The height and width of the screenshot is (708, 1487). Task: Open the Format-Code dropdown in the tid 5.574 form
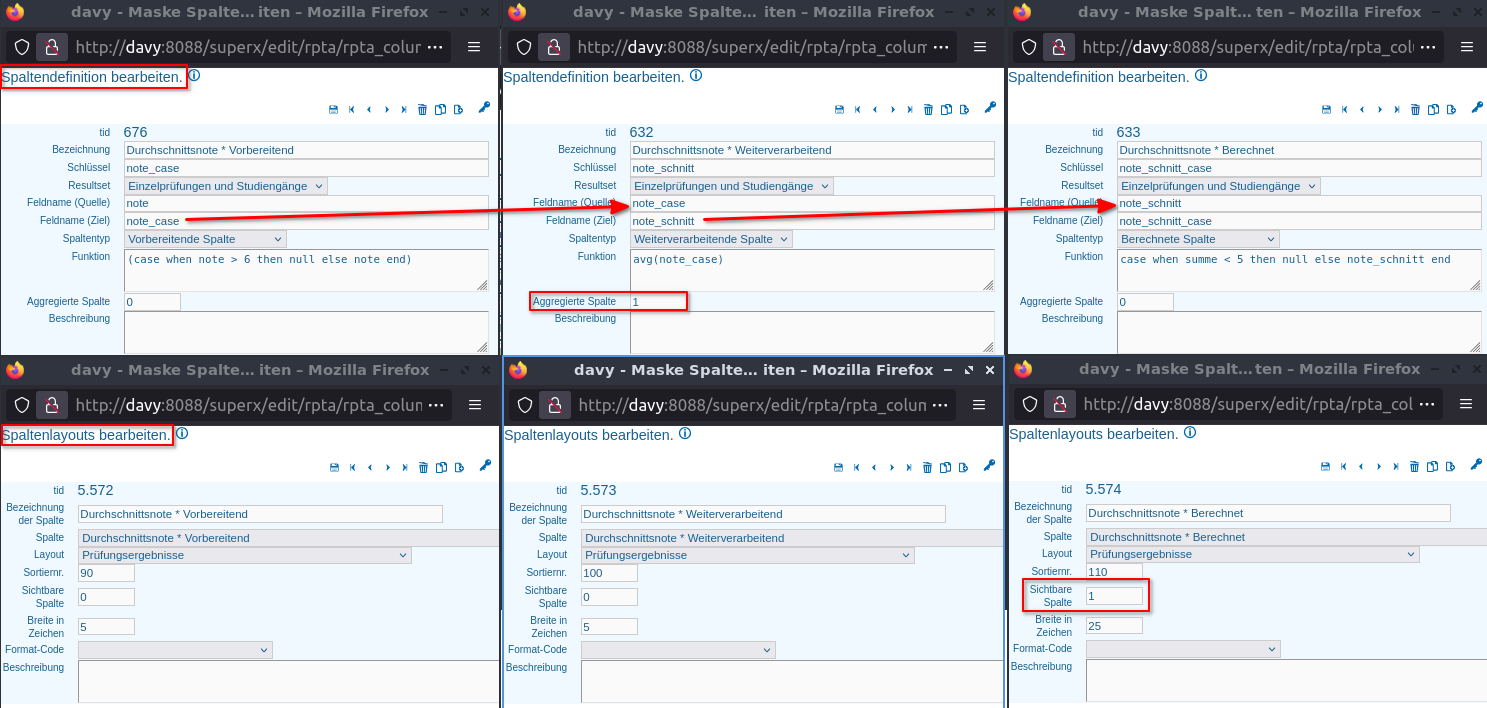1182,649
